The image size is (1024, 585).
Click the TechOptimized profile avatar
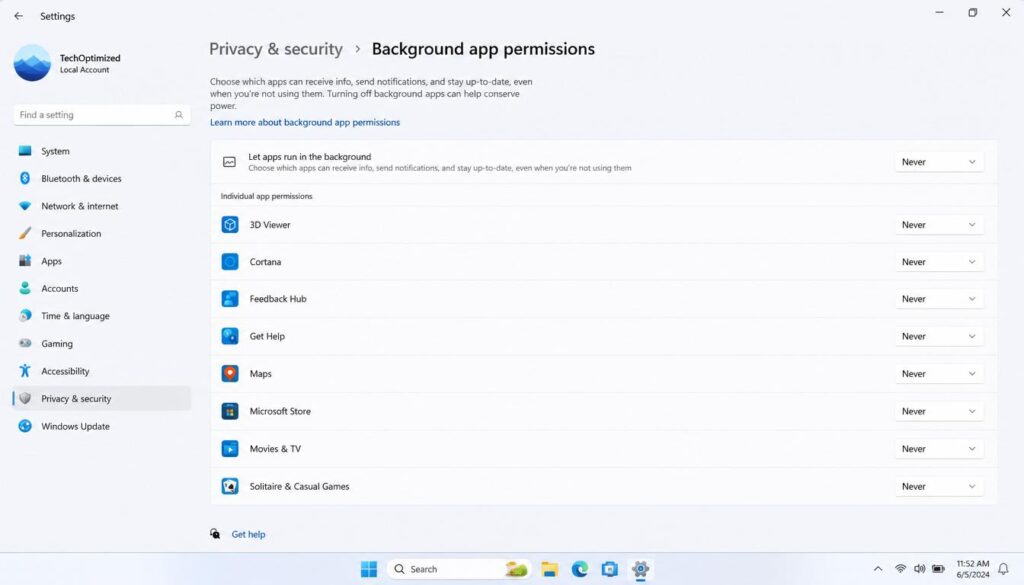(32, 63)
